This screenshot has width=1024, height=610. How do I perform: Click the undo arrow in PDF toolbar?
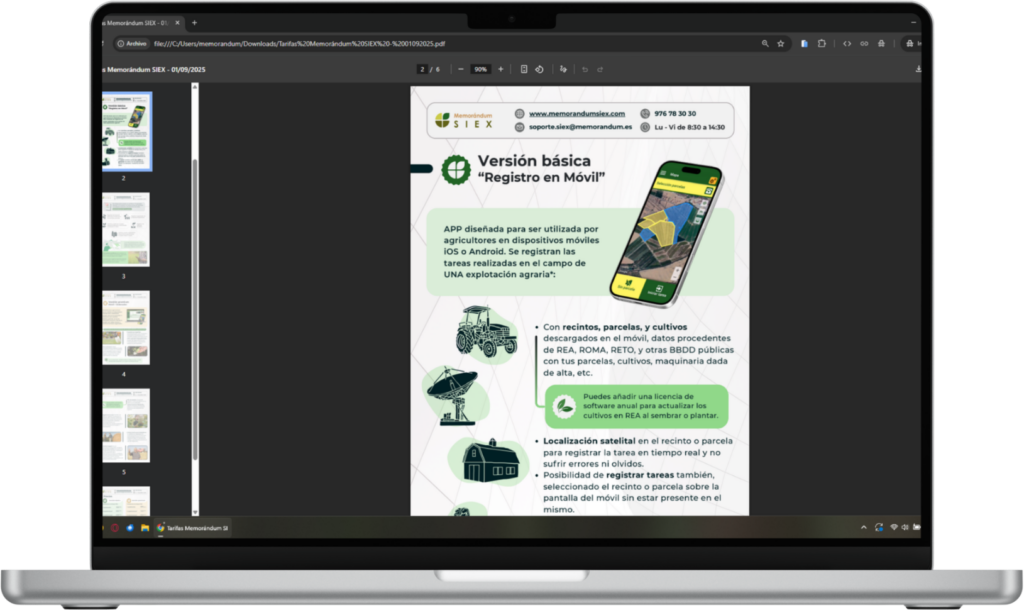[x=585, y=69]
